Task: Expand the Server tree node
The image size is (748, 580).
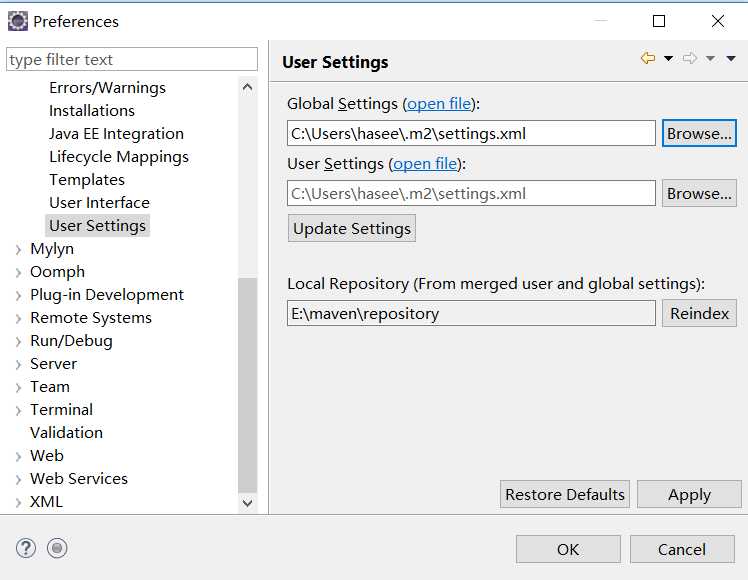Action: [18, 364]
